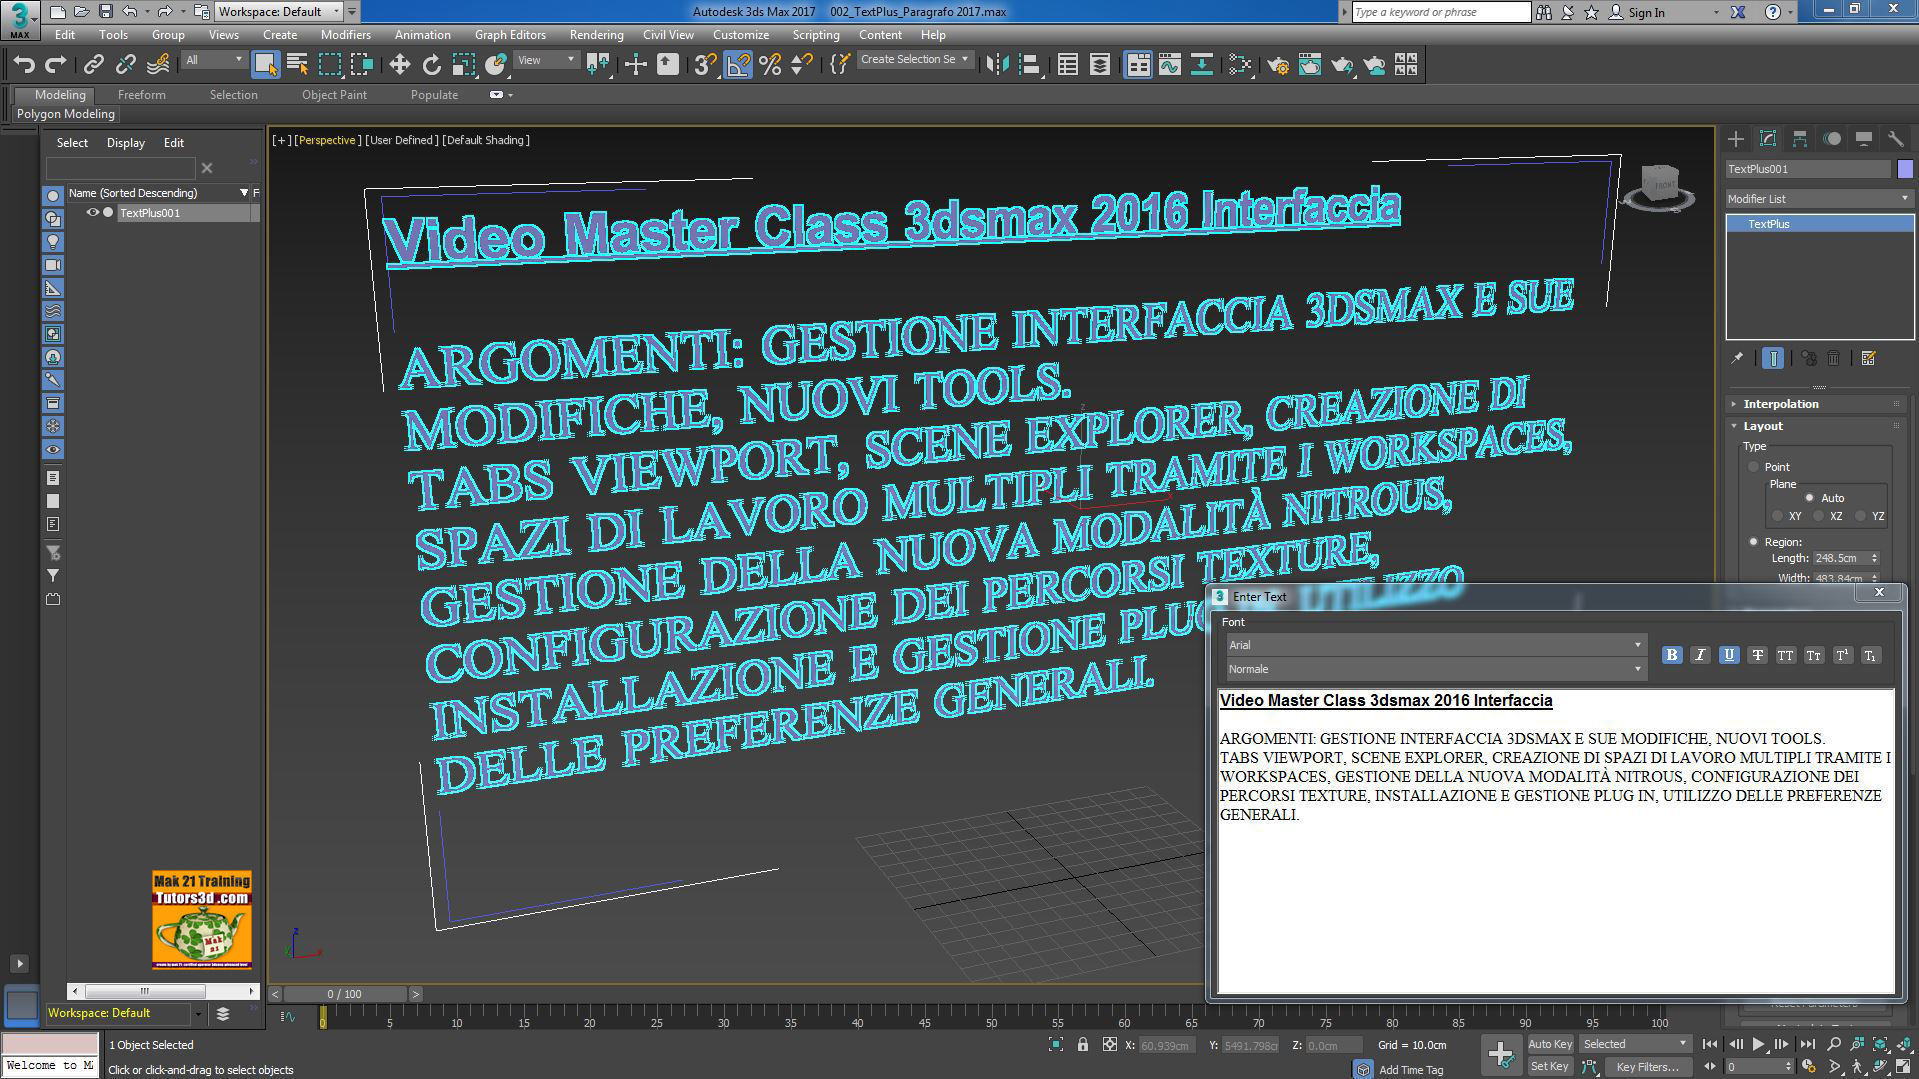Click the Set Key button
1919x1079 pixels.
[x=1550, y=1067]
